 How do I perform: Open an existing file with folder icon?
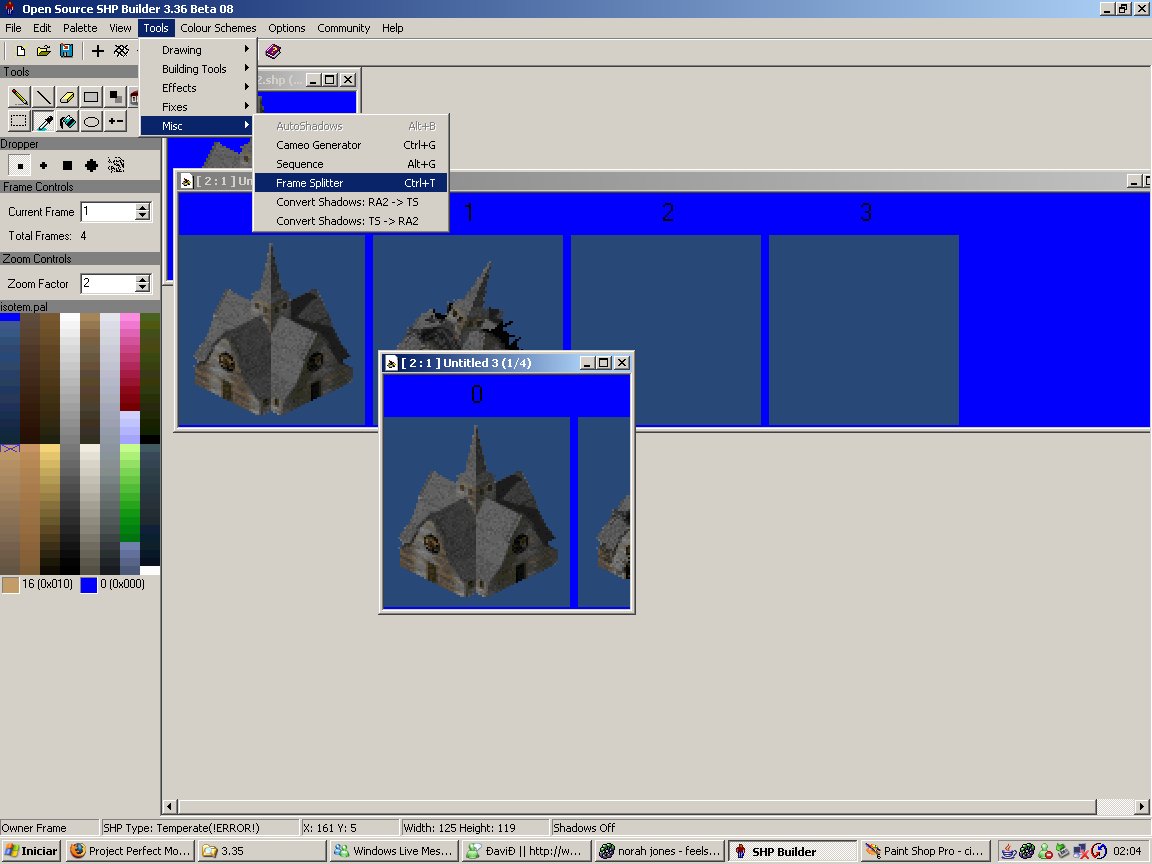[x=44, y=51]
